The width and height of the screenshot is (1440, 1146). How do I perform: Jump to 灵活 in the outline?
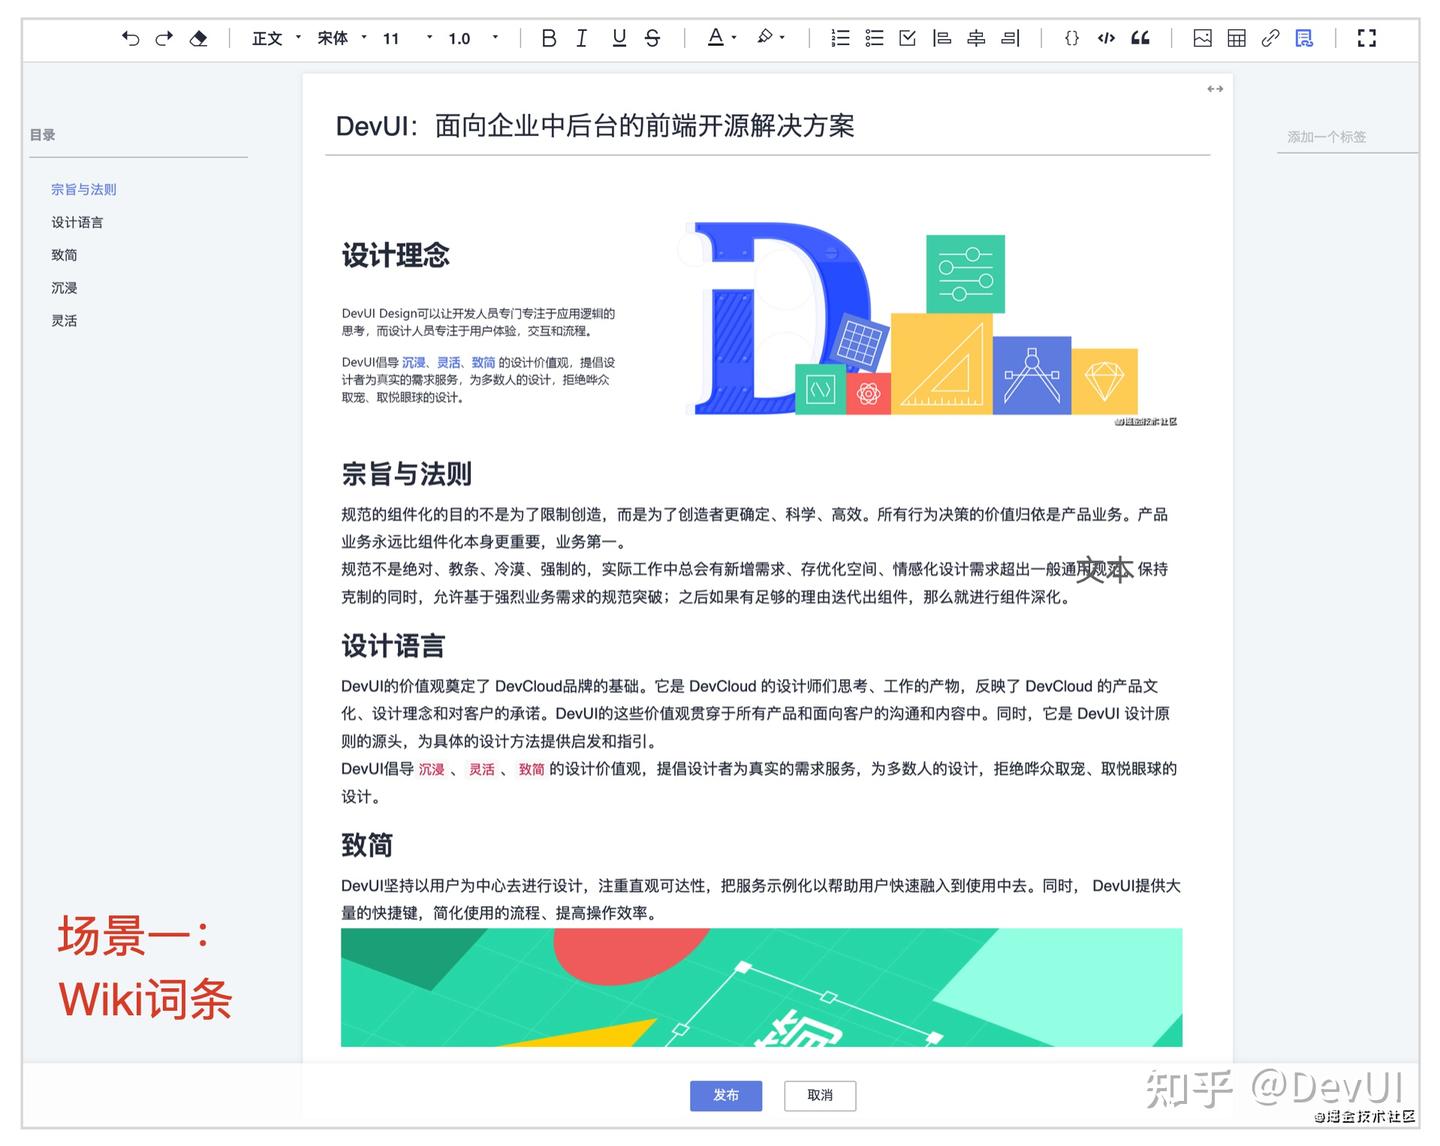(64, 321)
